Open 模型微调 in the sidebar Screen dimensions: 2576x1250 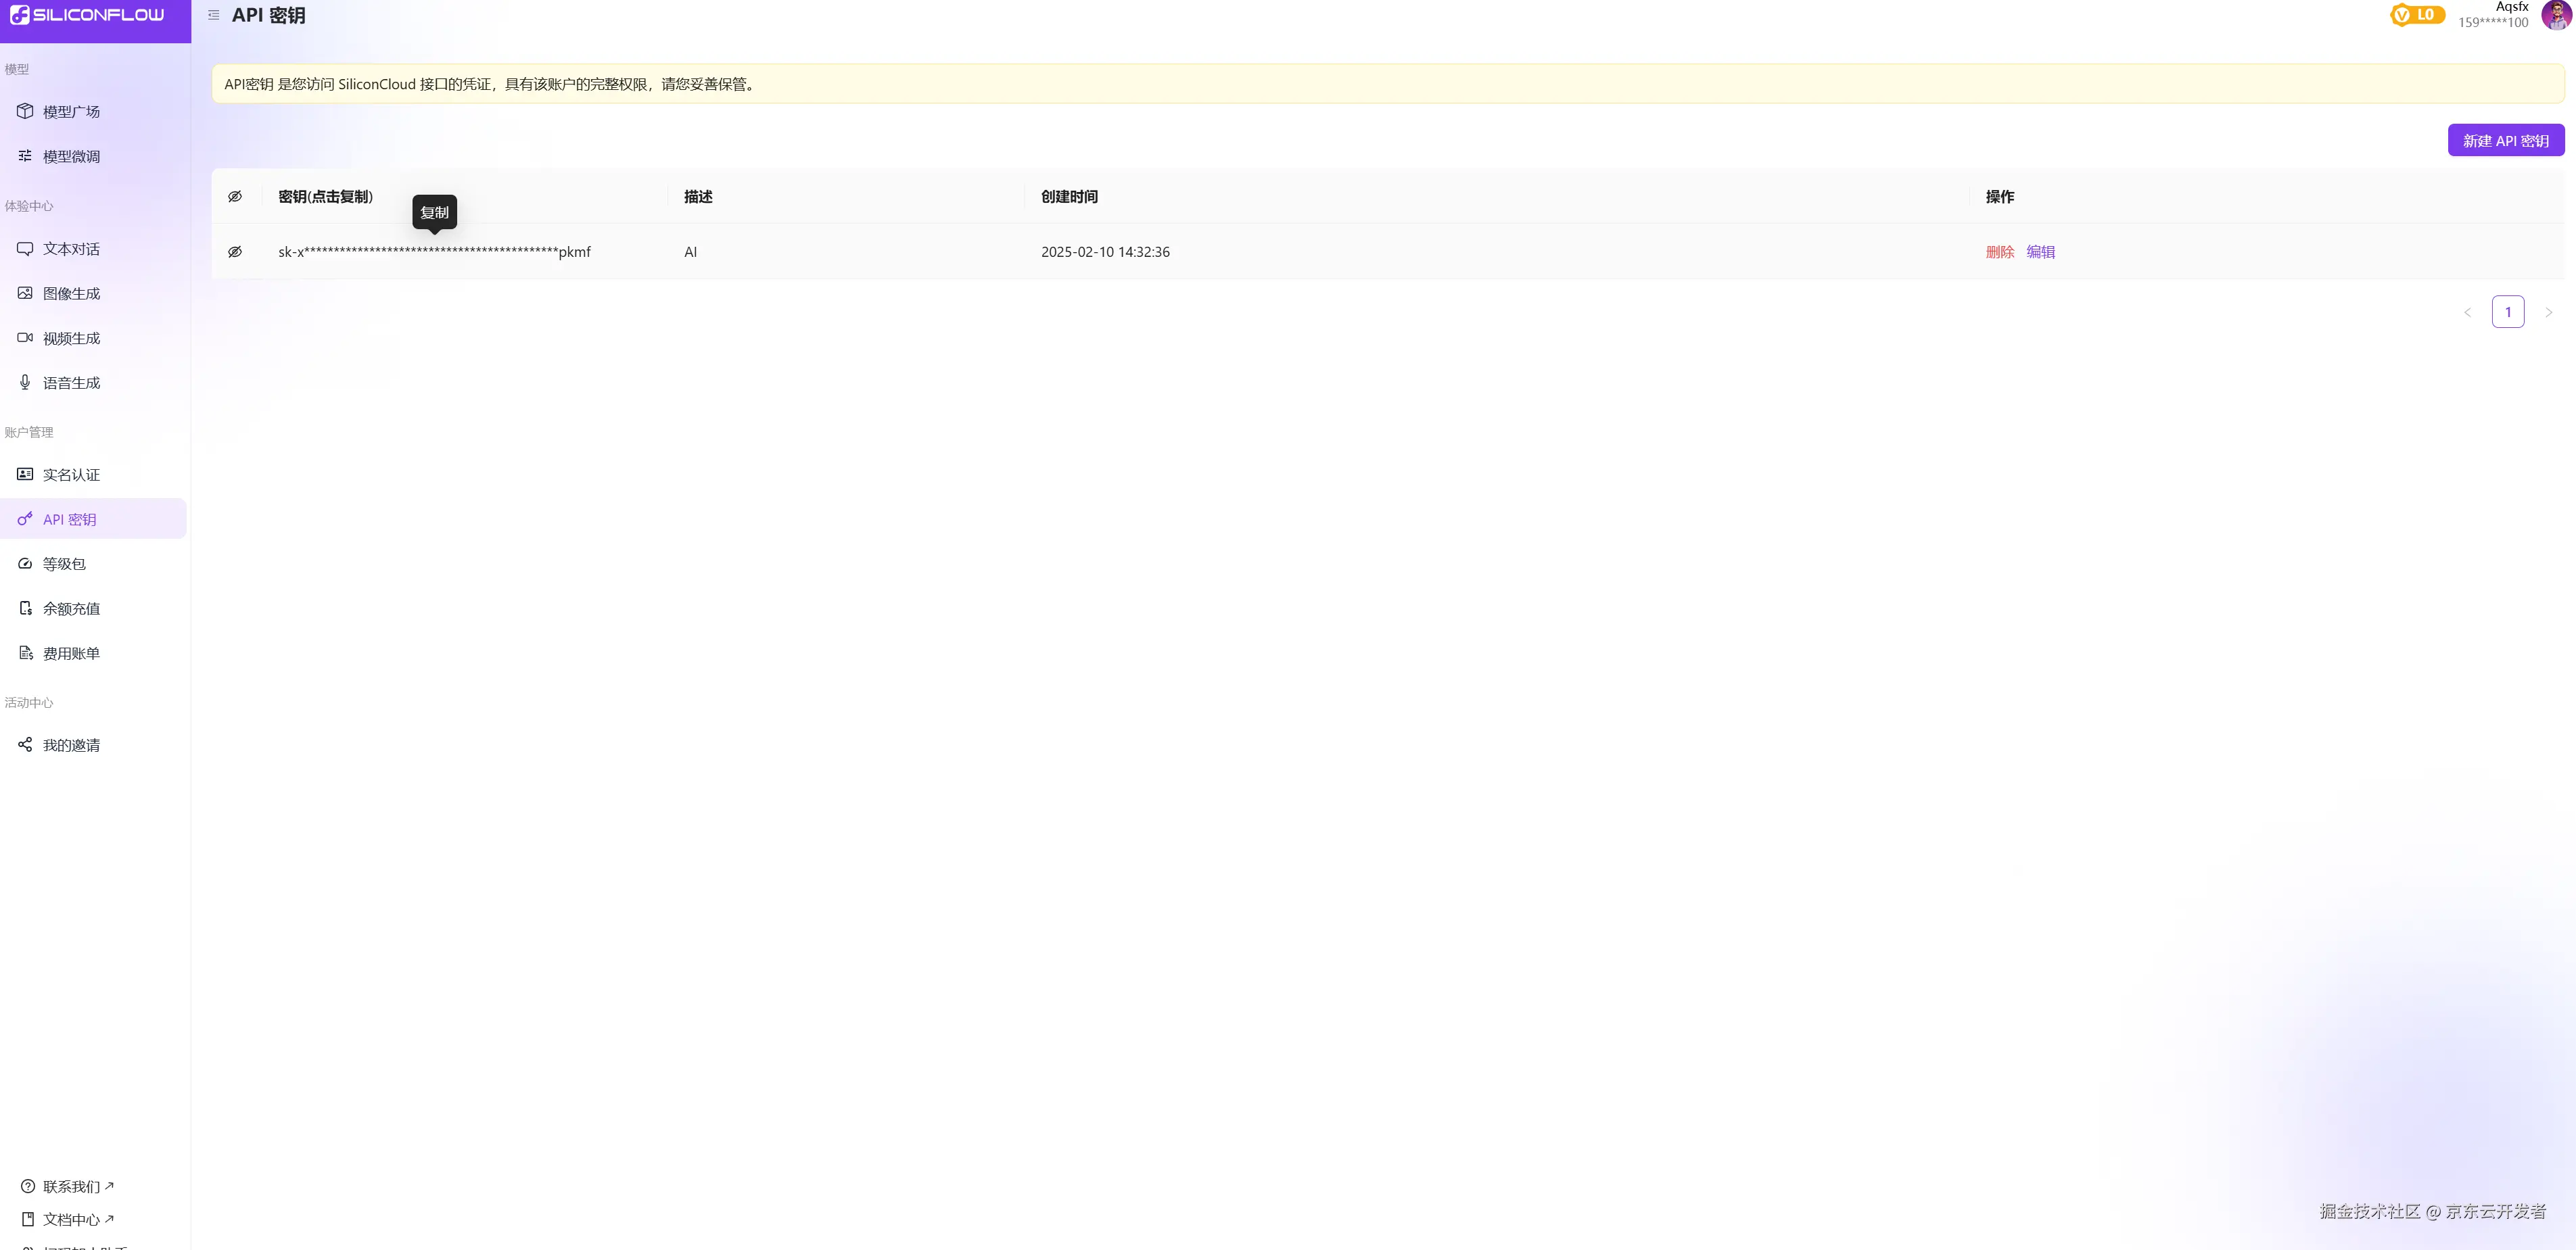coord(71,156)
